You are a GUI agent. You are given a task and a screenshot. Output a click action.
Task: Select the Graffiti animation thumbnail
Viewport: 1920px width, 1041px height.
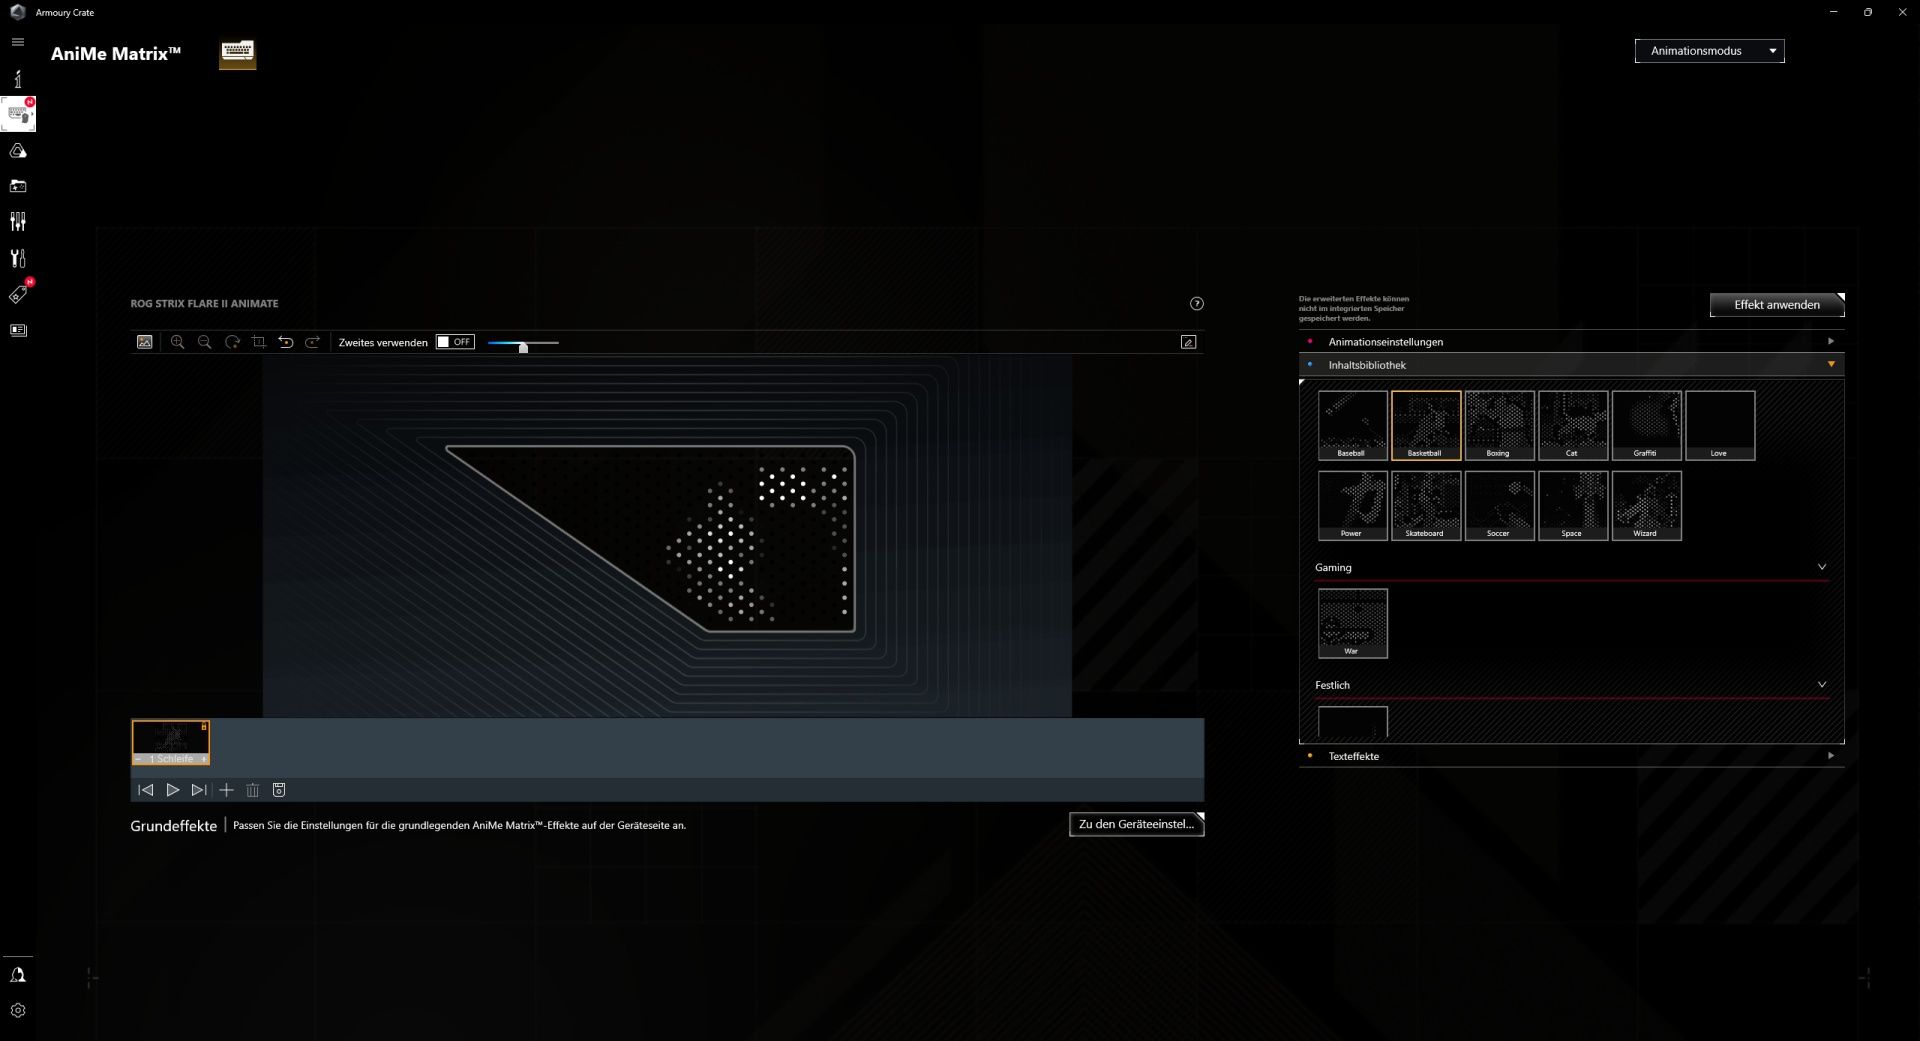point(1646,425)
